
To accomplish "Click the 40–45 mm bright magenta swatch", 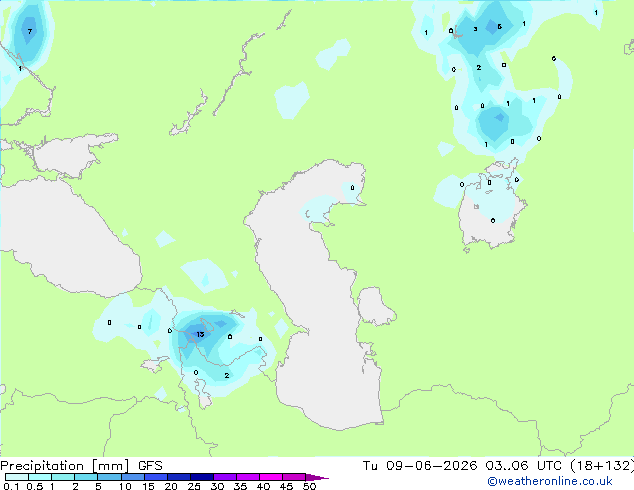I will (271, 477).
